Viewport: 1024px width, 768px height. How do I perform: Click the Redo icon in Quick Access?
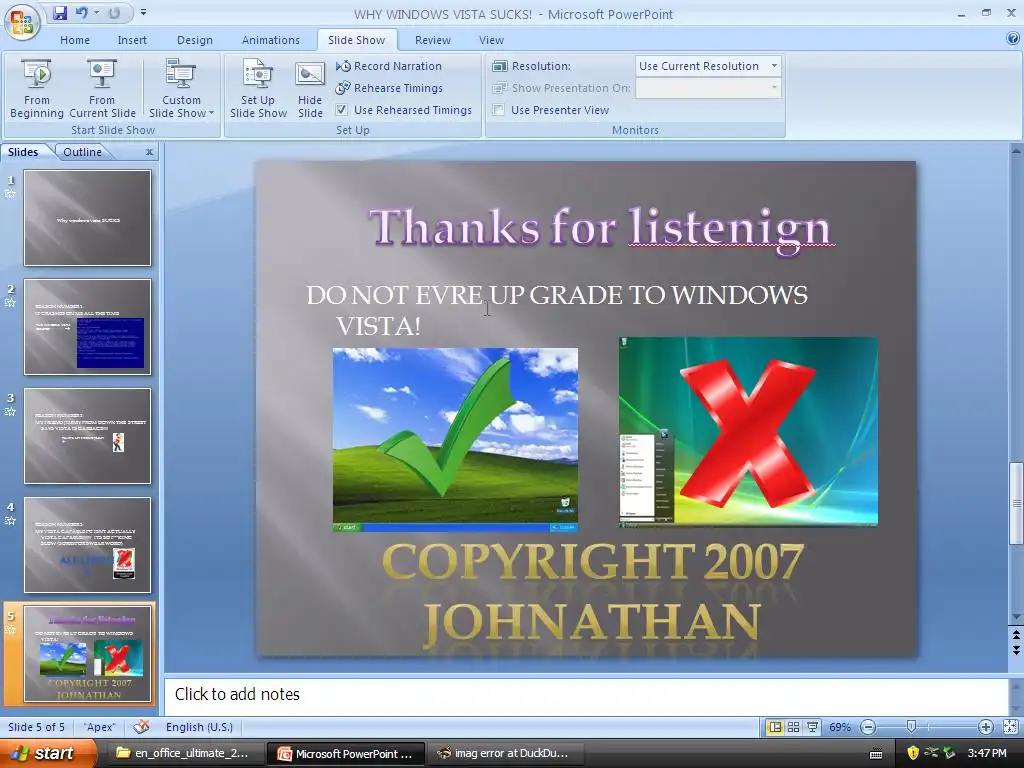[x=114, y=12]
